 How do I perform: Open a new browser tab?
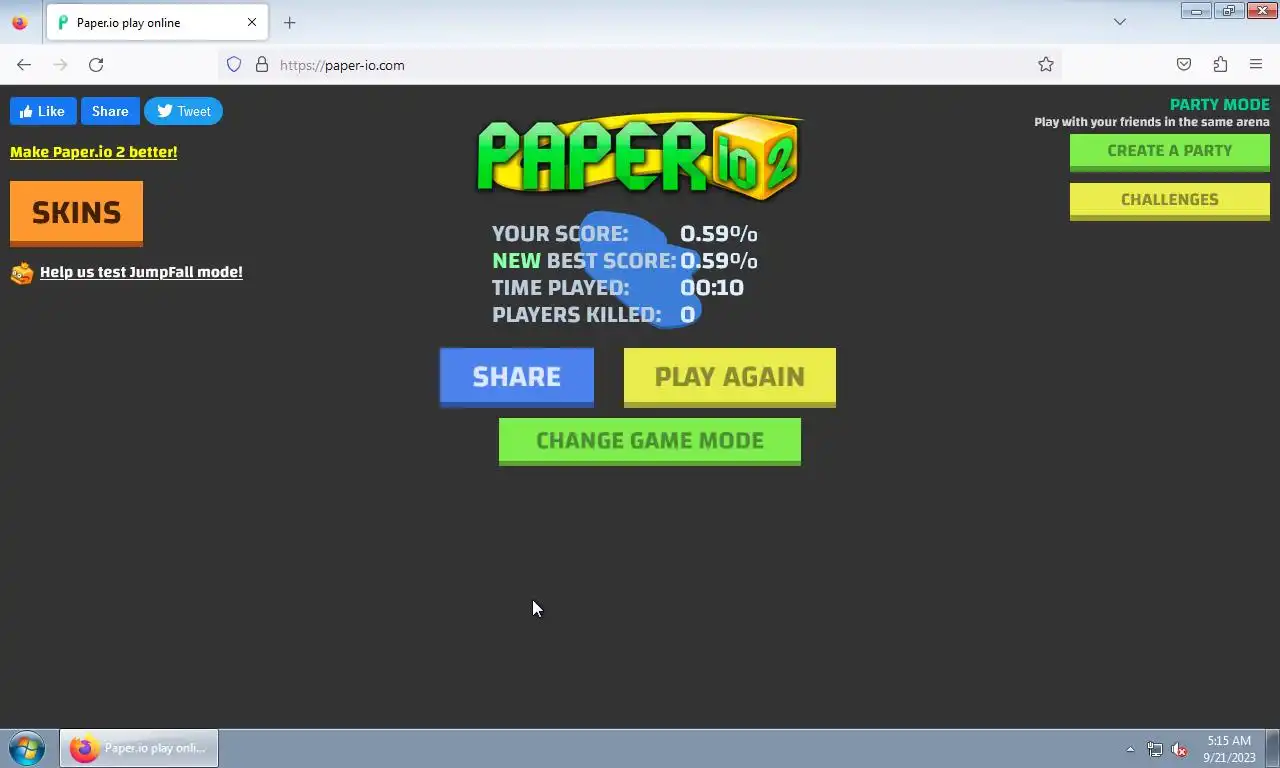click(289, 22)
